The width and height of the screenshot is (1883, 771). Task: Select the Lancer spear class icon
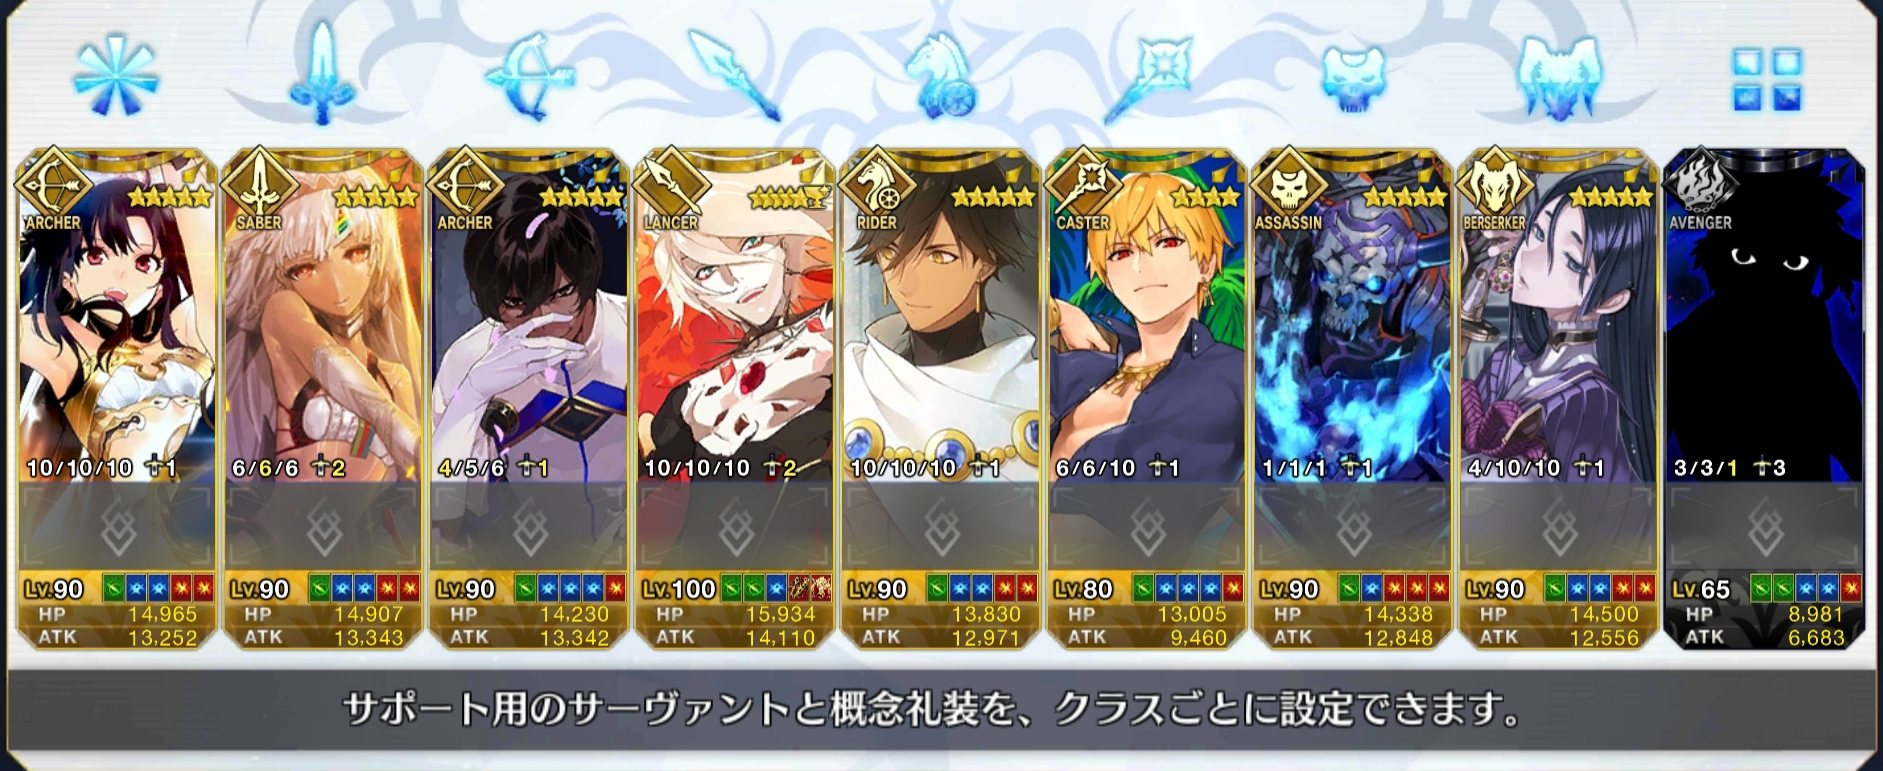[x=734, y=75]
